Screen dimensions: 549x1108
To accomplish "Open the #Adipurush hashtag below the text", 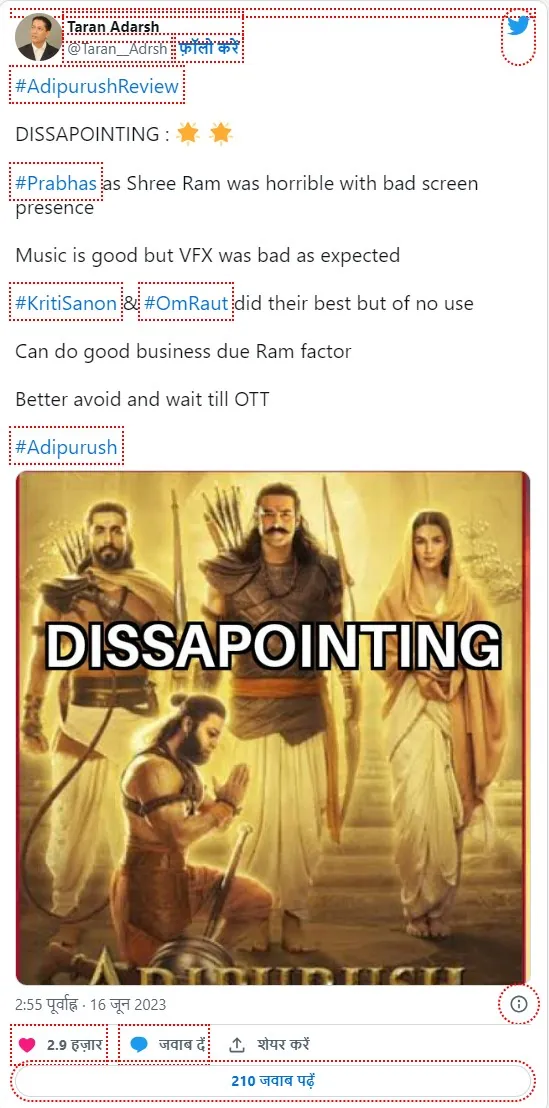I will (66, 447).
